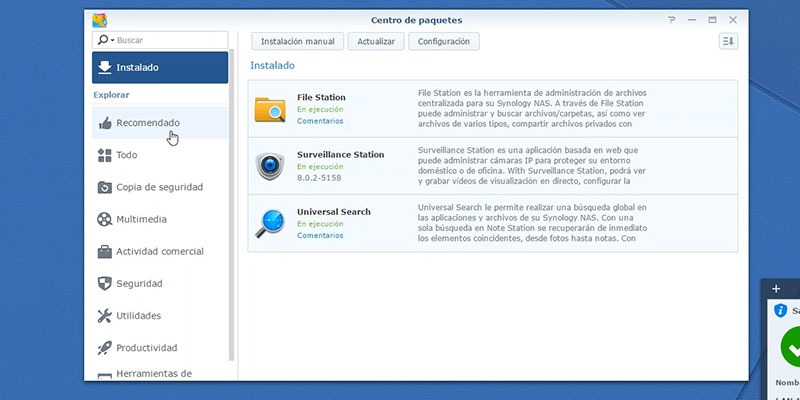Open Actividad comercial category

[x=160, y=252]
